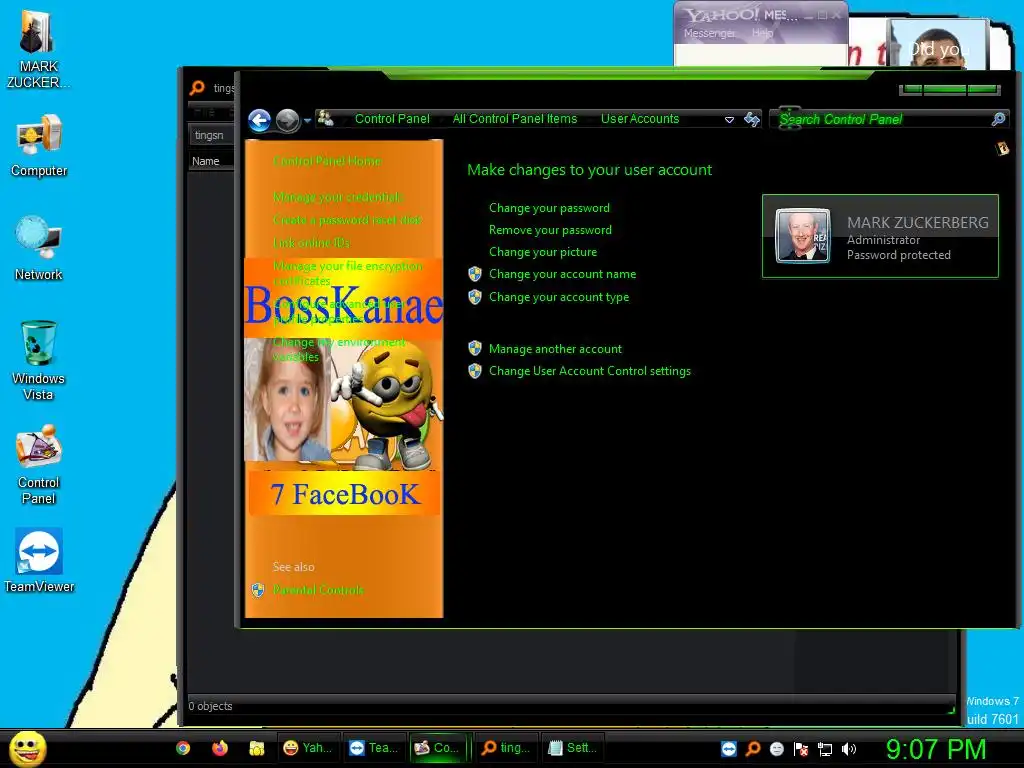Open recent pages dropdown beside Forward arrow
Screen dimensions: 1024x768
tap(307, 121)
